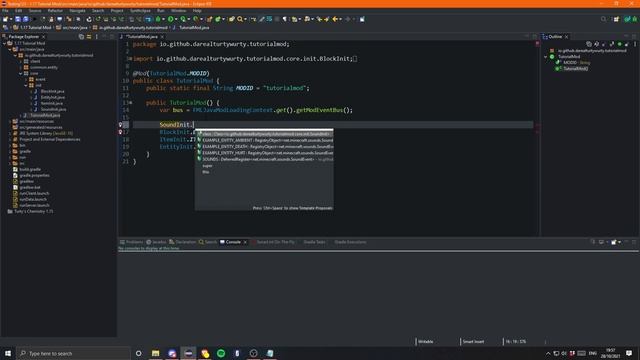The width and height of the screenshot is (640, 360).
Task: Click Collapse All in Package Explorer
Action: pyautogui.click(x=81, y=37)
